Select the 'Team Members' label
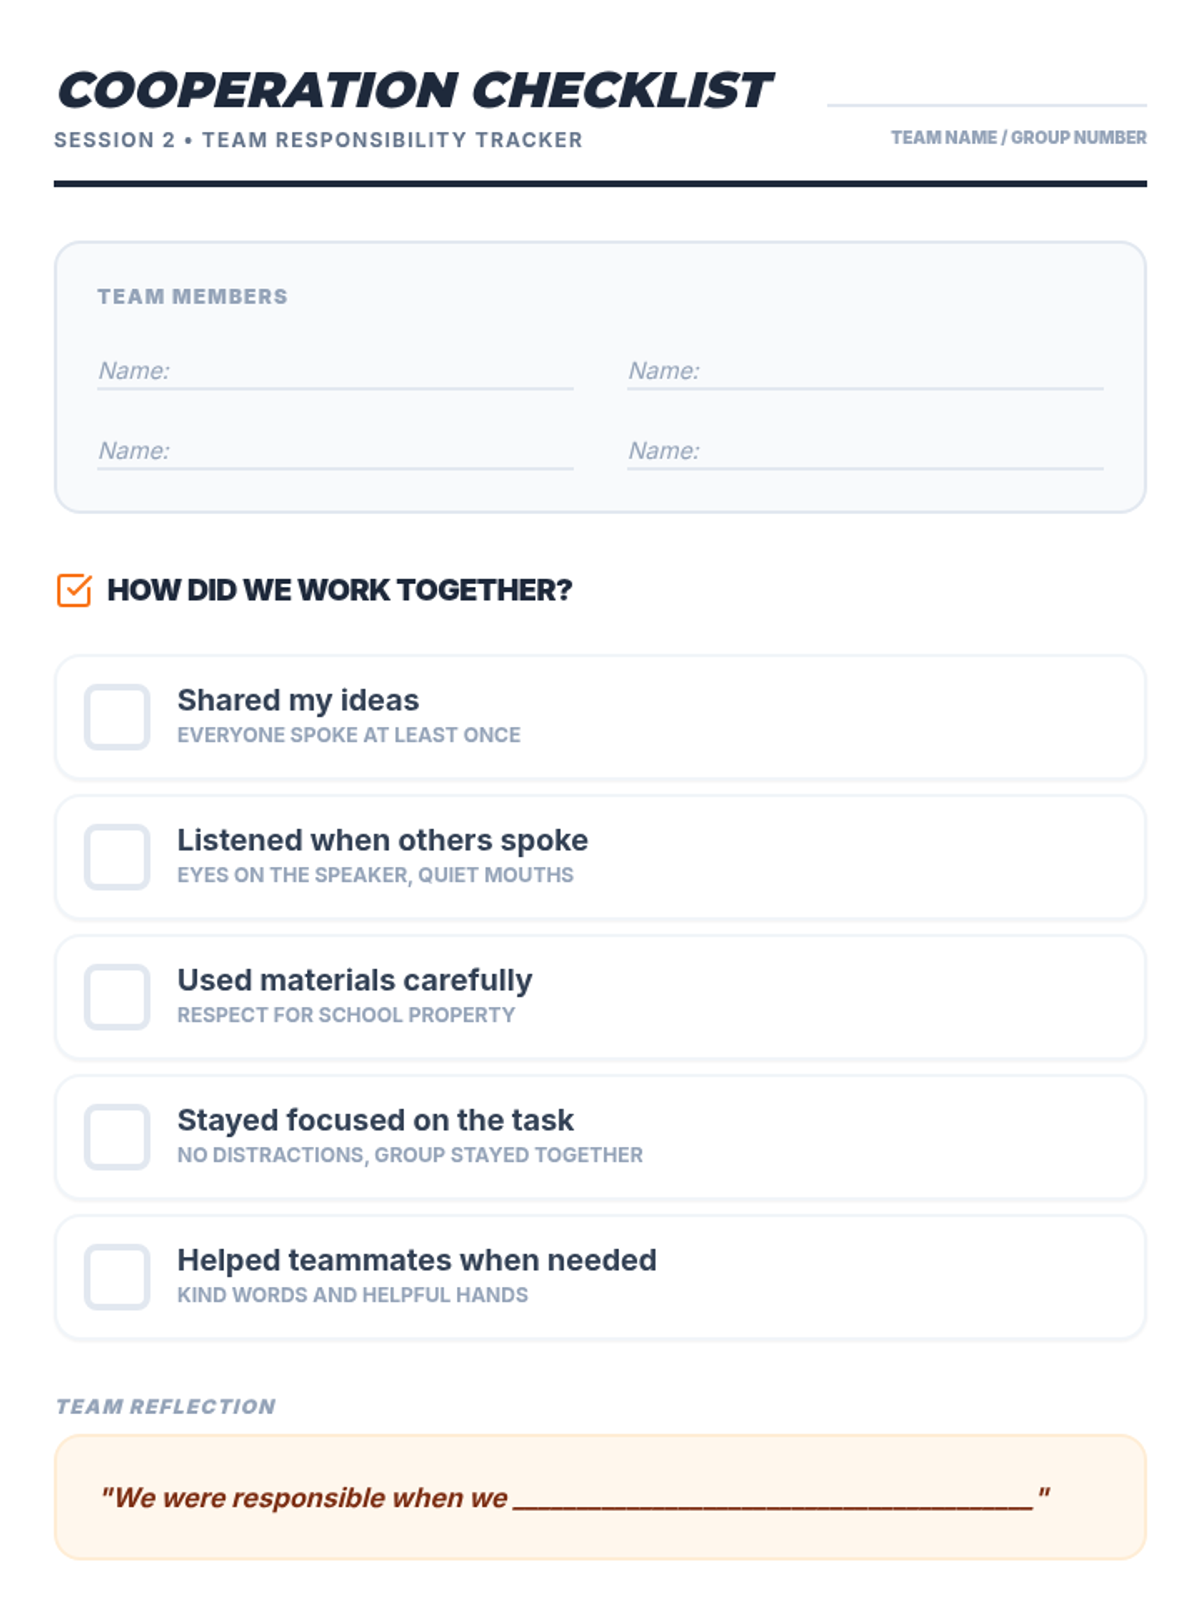The height and width of the screenshot is (1600, 1200). [x=192, y=297]
